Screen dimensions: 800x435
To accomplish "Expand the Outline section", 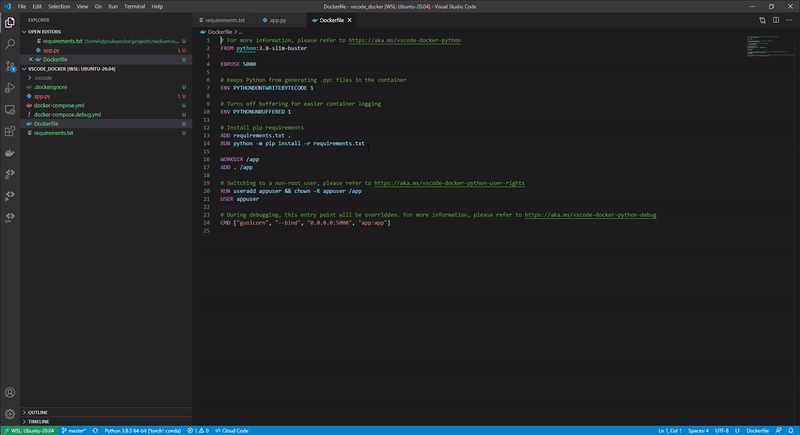I will pos(37,412).
